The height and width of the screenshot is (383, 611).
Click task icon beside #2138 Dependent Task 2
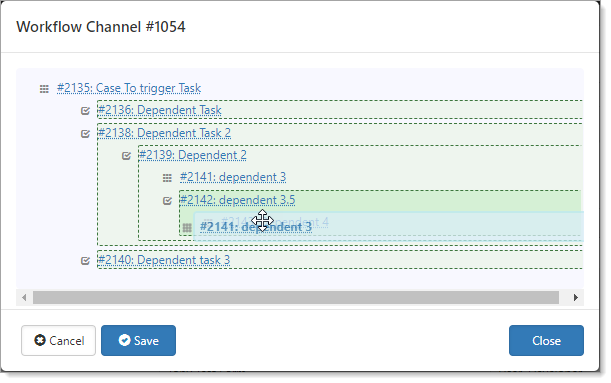(x=85, y=134)
